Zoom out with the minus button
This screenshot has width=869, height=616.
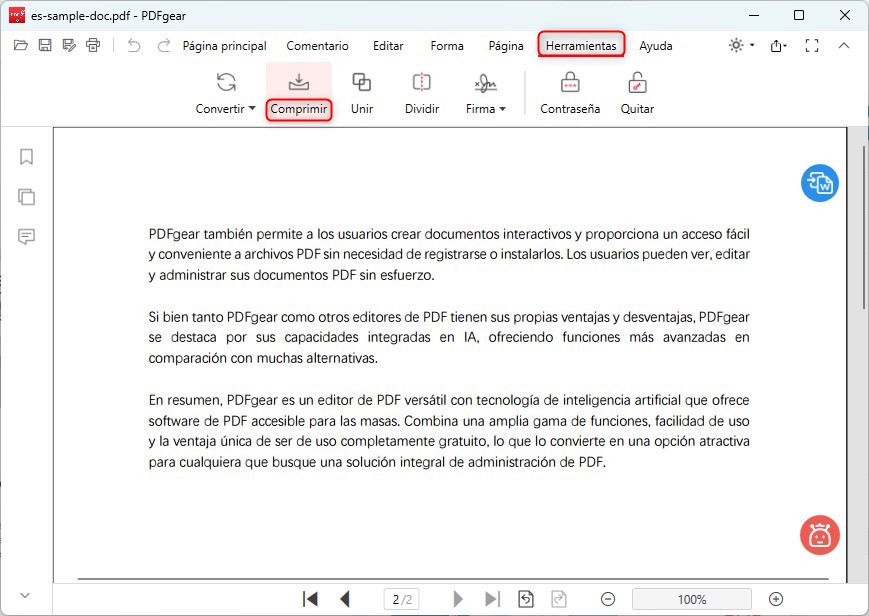(608, 599)
